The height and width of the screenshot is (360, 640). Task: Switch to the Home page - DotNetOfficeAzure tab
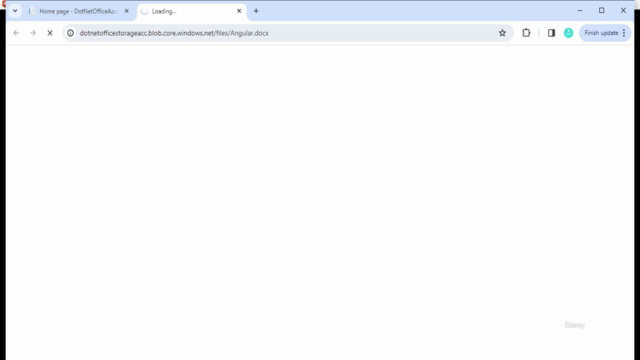tap(79, 11)
